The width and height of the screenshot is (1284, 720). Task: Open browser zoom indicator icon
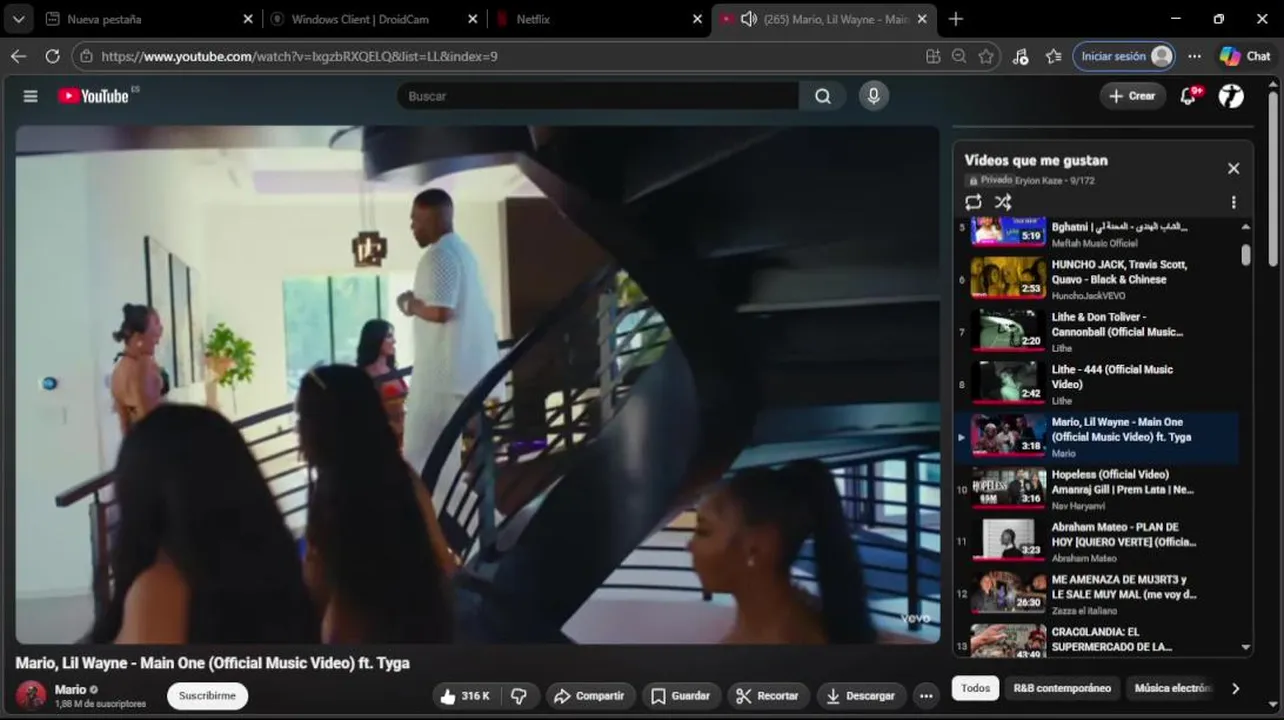[959, 56]
